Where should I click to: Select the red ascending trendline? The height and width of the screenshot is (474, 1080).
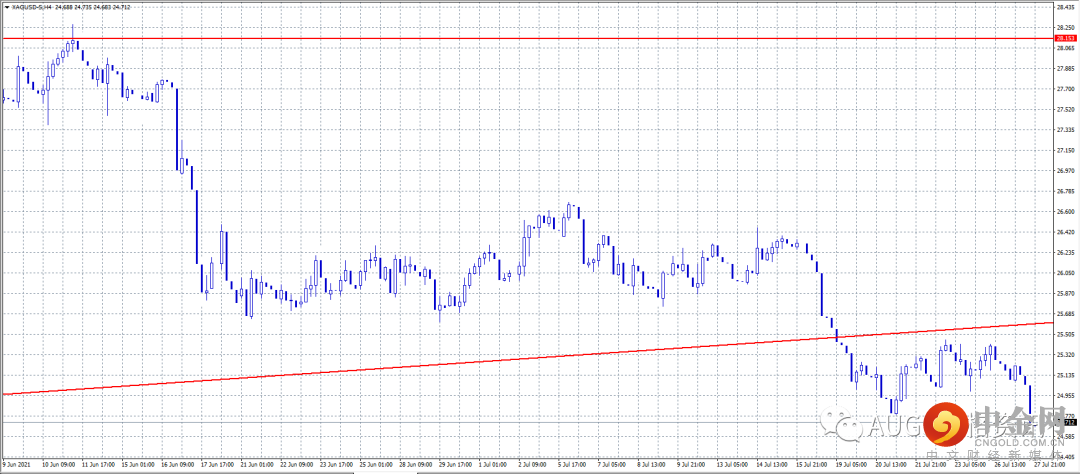527,358
